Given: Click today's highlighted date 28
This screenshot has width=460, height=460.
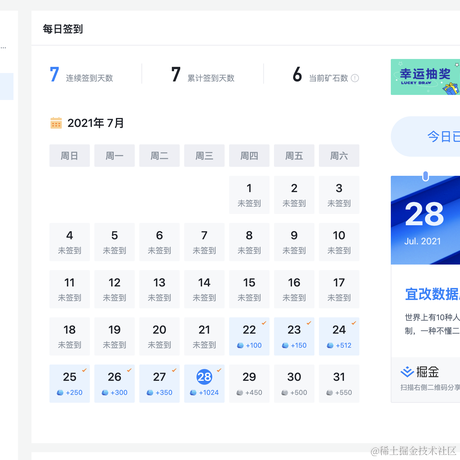Looking at the screenshot, I should (x=204, y=377).
